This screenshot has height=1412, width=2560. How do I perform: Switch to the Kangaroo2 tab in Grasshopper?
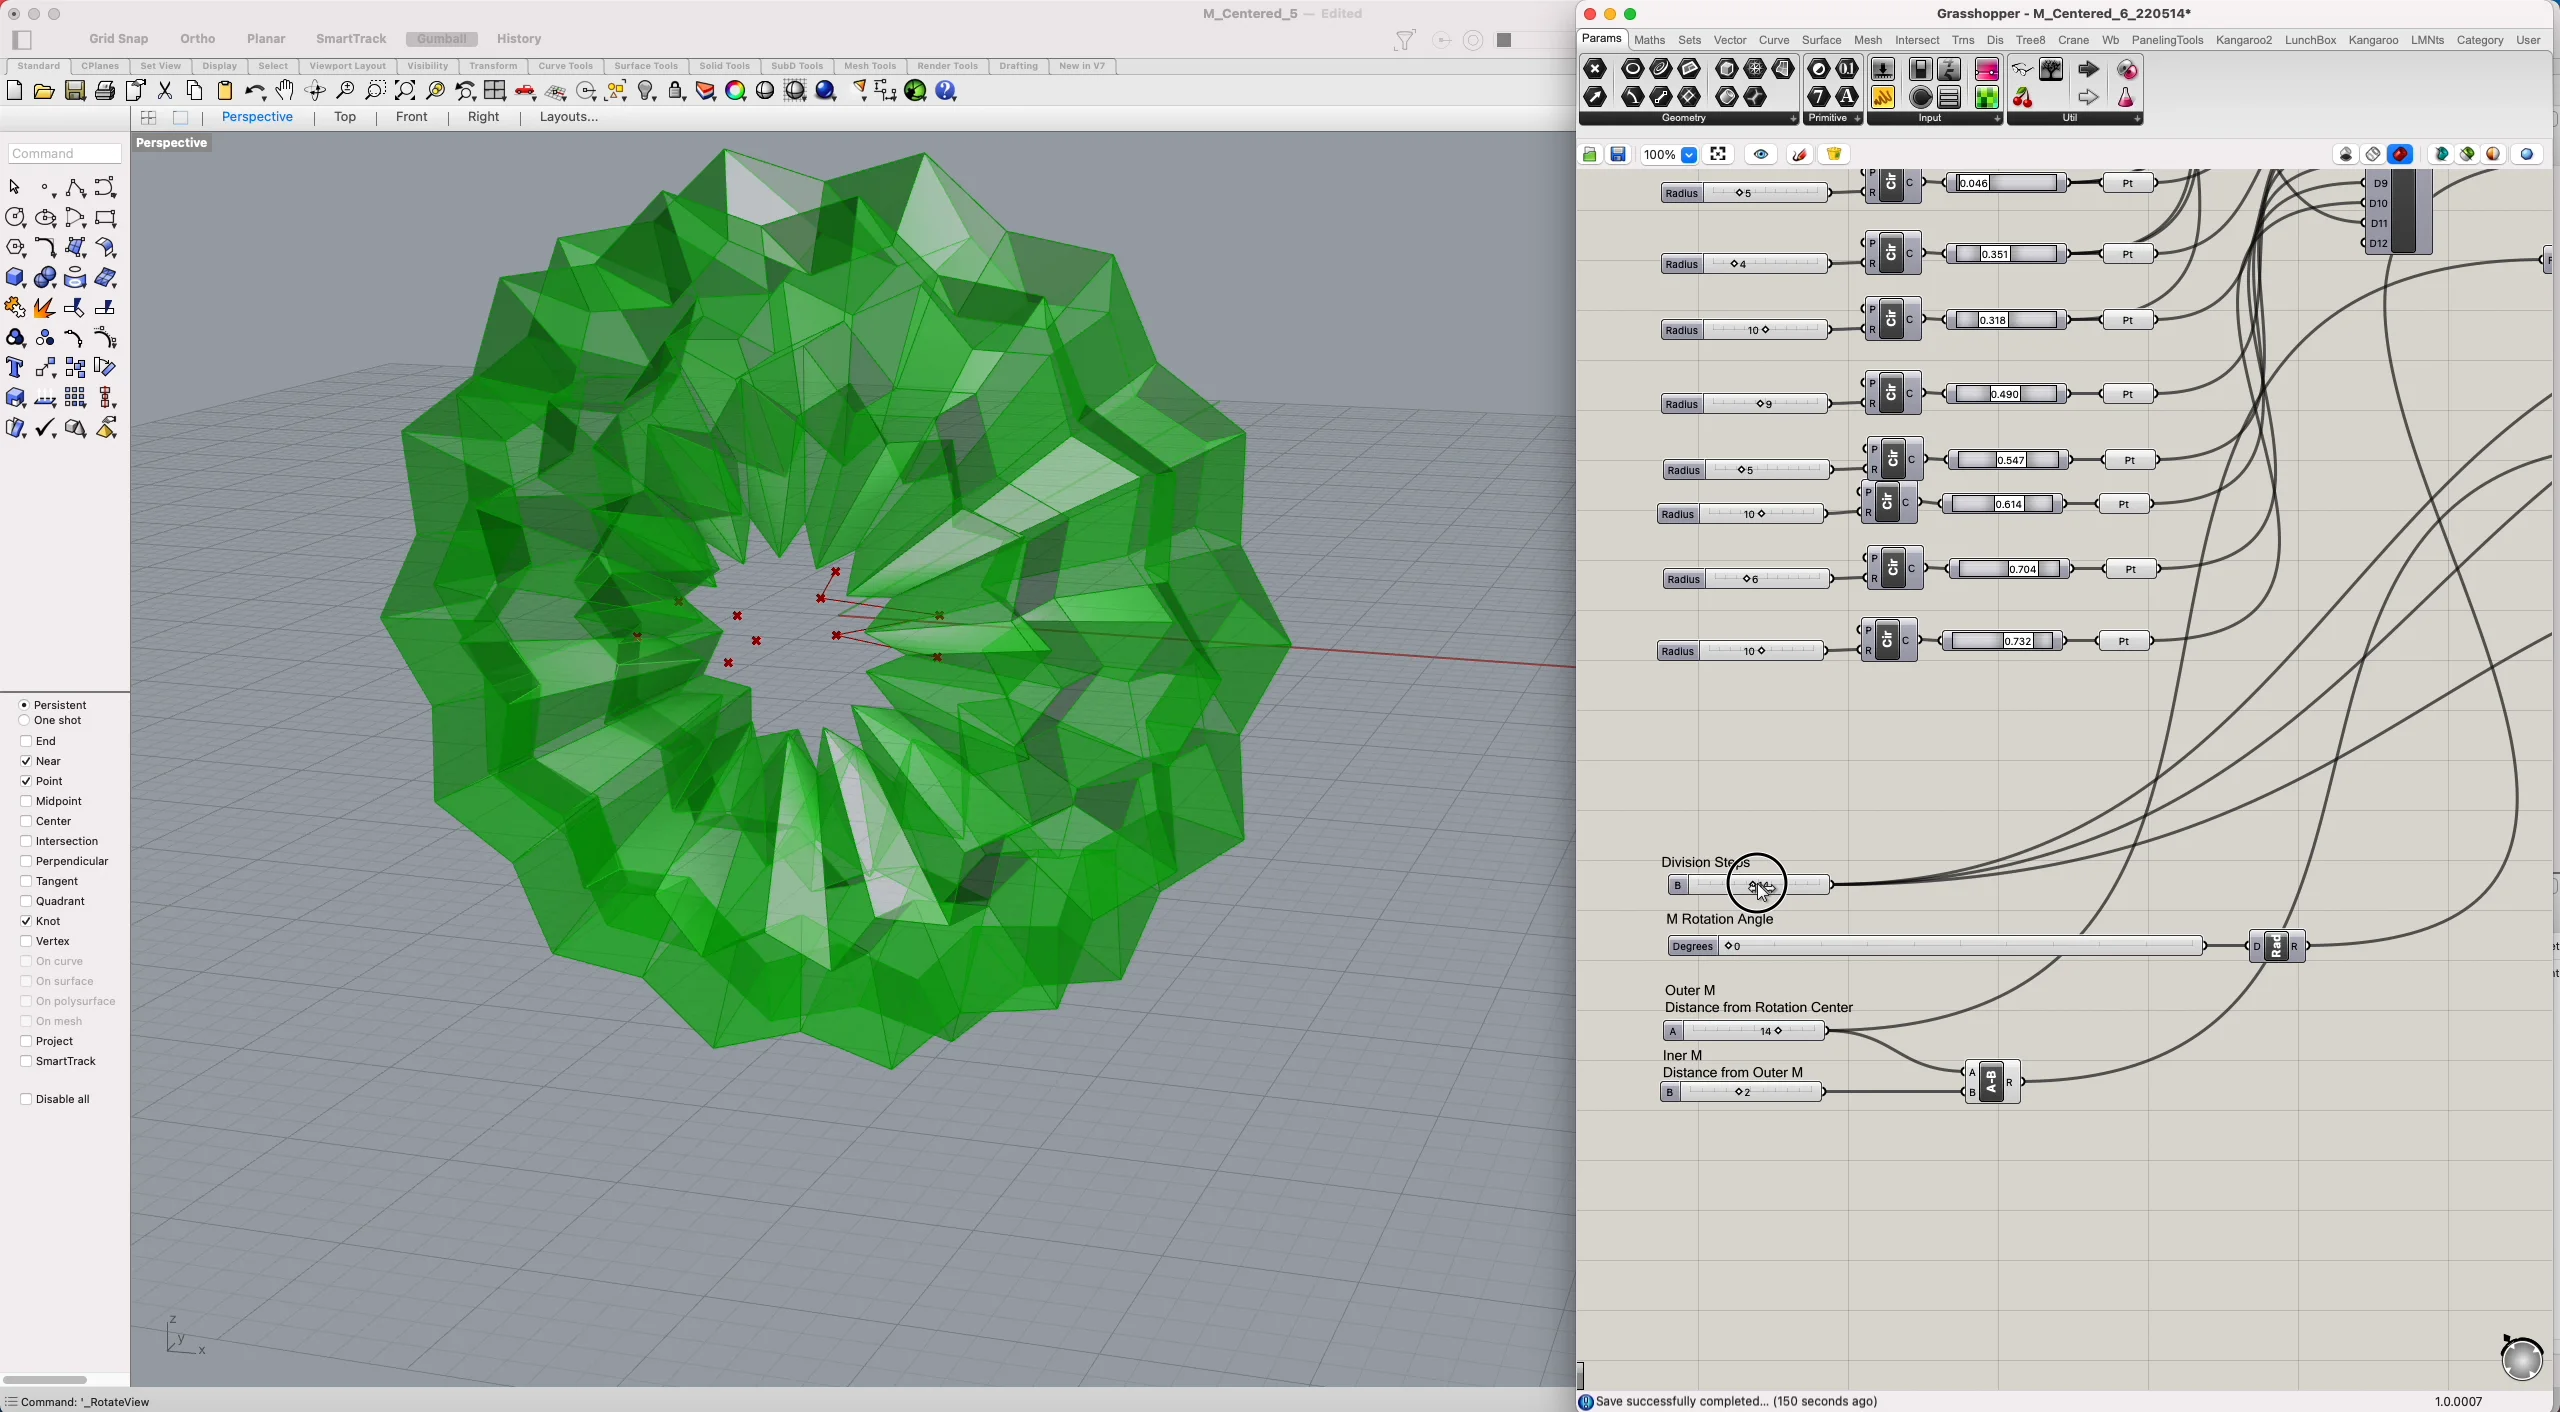2243,40
